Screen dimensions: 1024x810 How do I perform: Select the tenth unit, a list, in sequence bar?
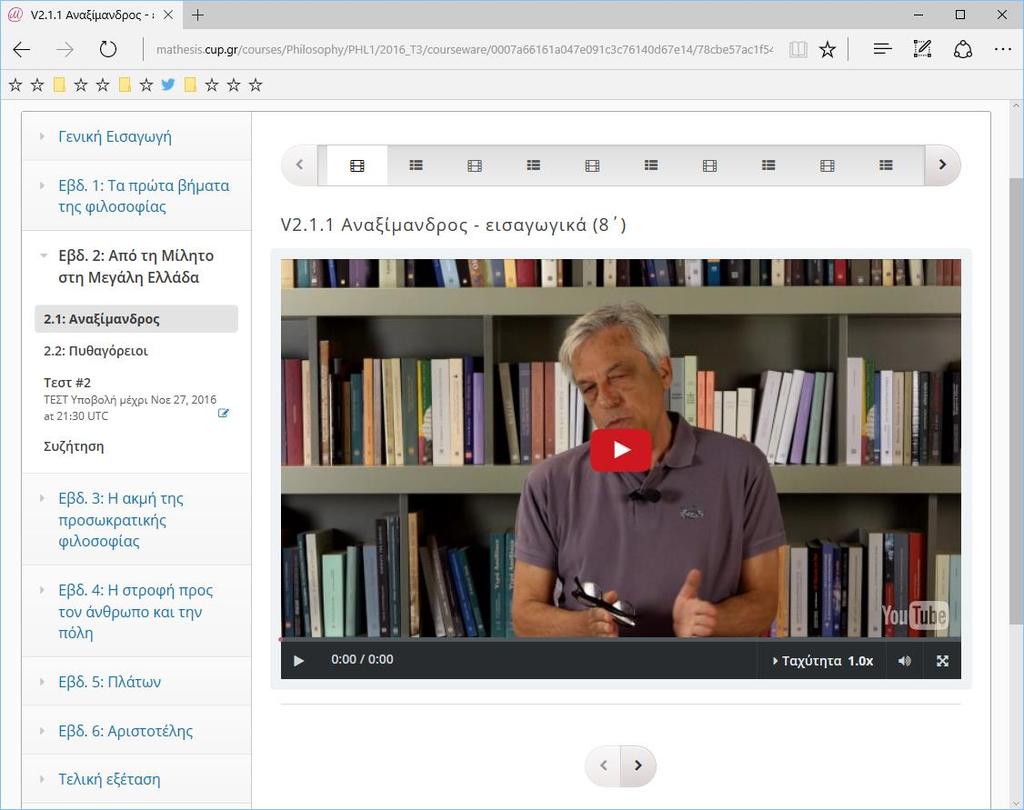(x=886, y=166)
